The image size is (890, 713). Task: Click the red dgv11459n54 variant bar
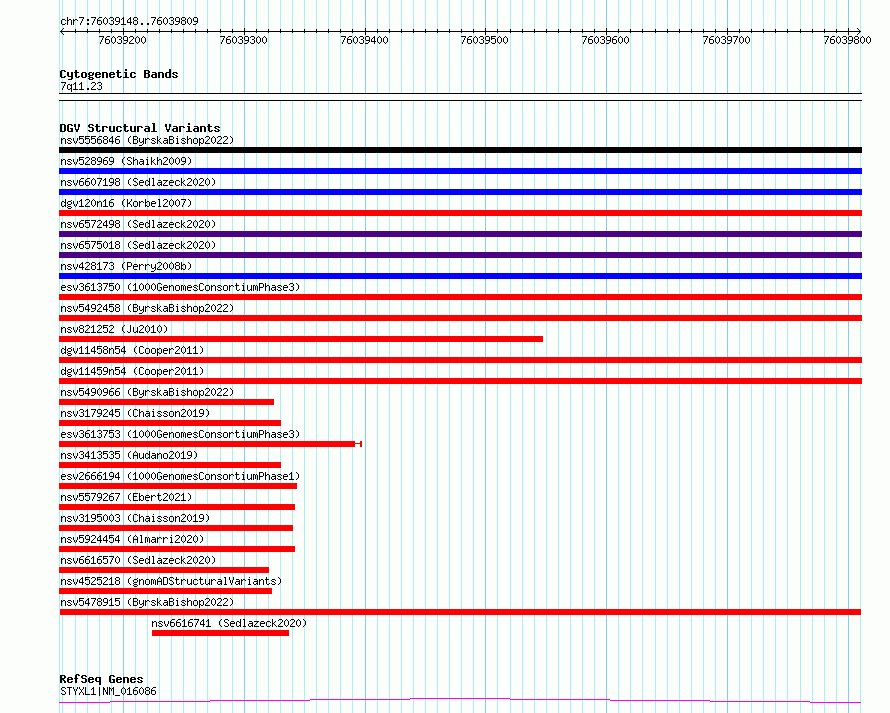[460, 381]
